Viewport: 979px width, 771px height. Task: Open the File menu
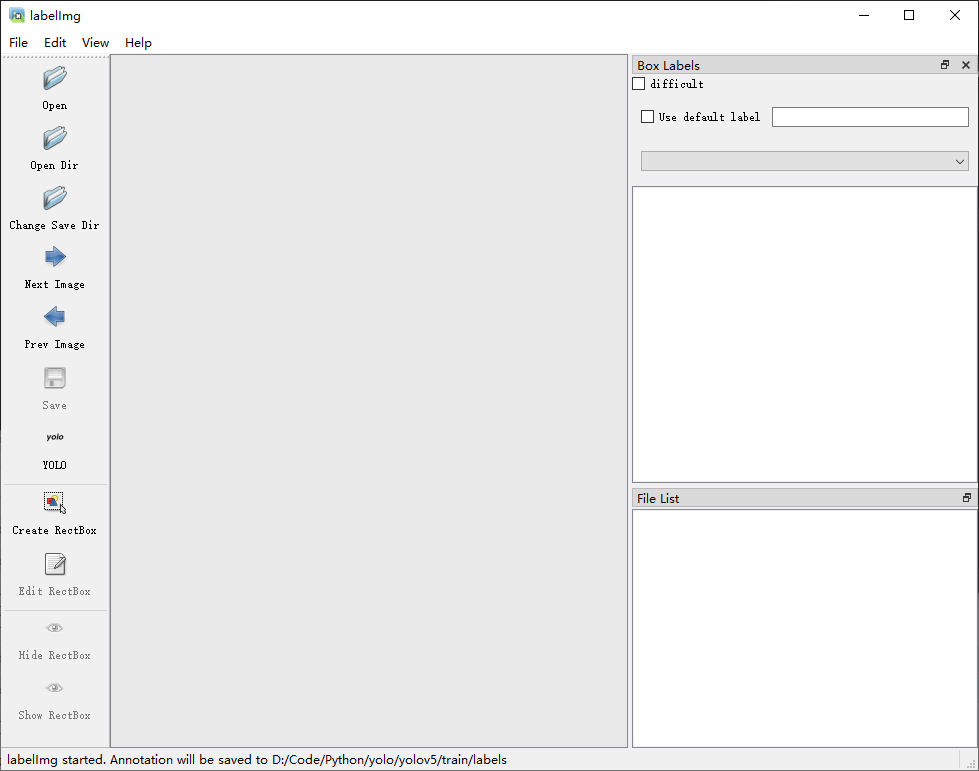[x=18, y=42]
